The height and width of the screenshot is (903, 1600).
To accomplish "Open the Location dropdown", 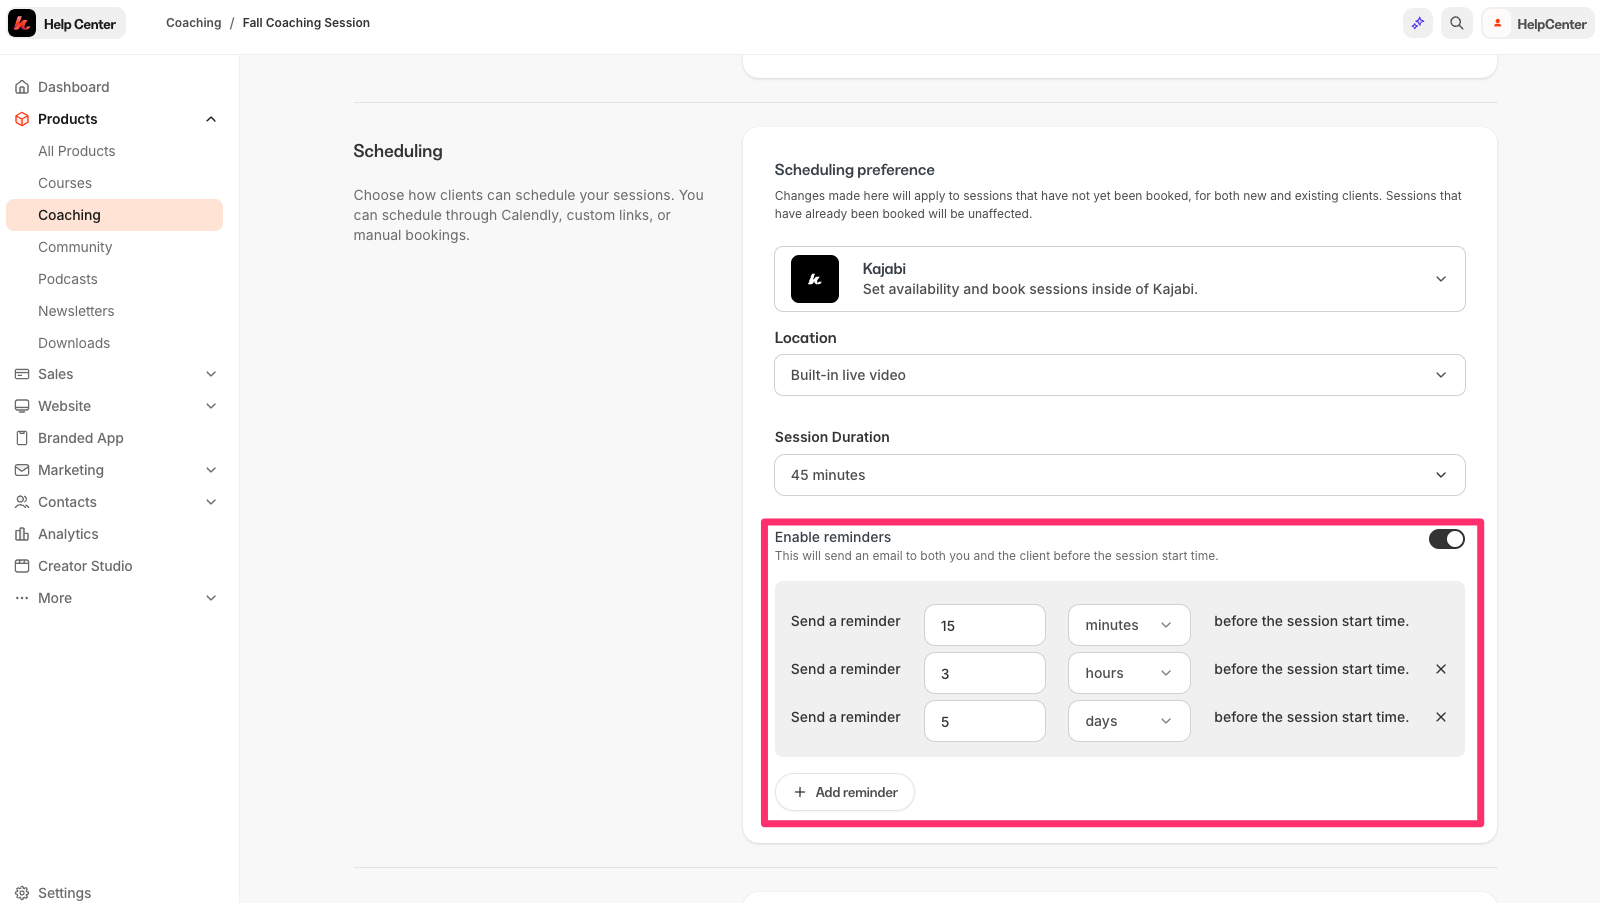I will pyautogui.click(x=1119, y=375).
